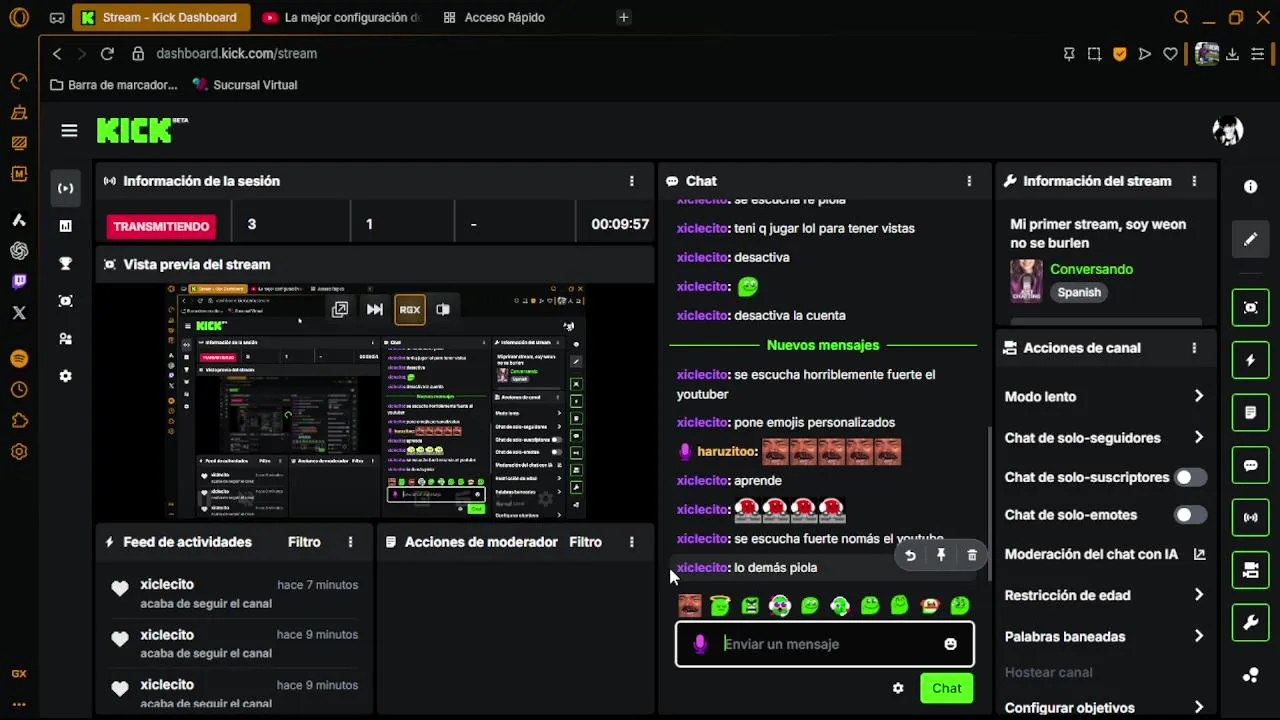Open Acciones de moderador three-dot menu
The height and width of the screenshot is (720, 1280).
(631, 542)
